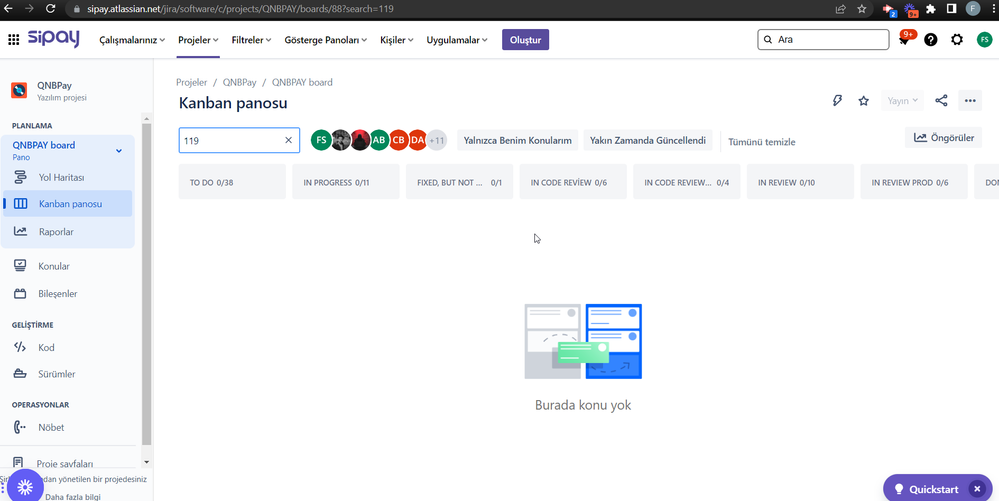Viewport: 999px width, 501px height.
Task: Expand the QNBPAY board switcher chevron
Action: pos(119,150)
